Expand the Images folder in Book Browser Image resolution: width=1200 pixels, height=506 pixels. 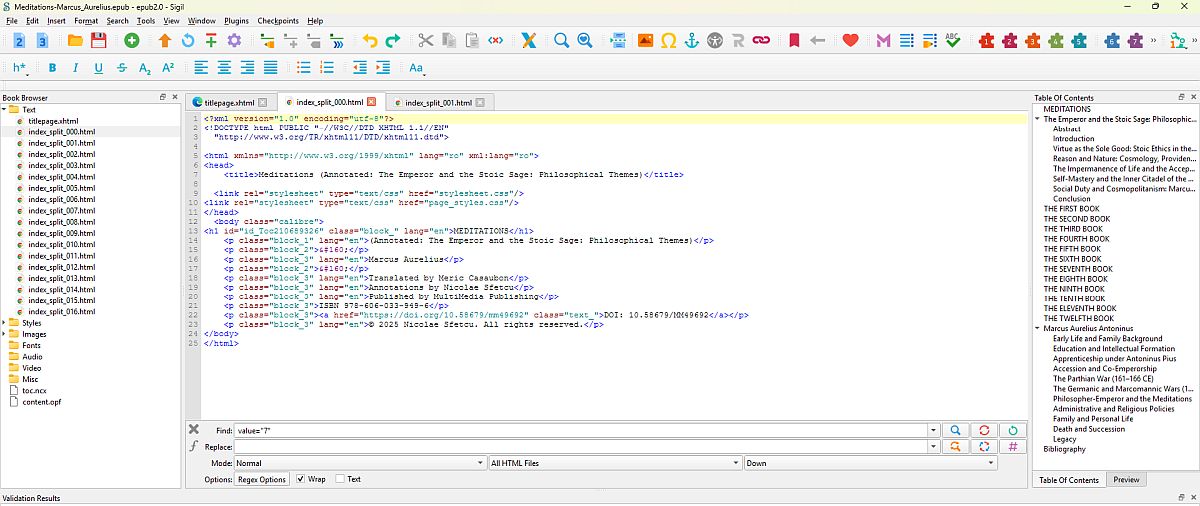point(4,334)
